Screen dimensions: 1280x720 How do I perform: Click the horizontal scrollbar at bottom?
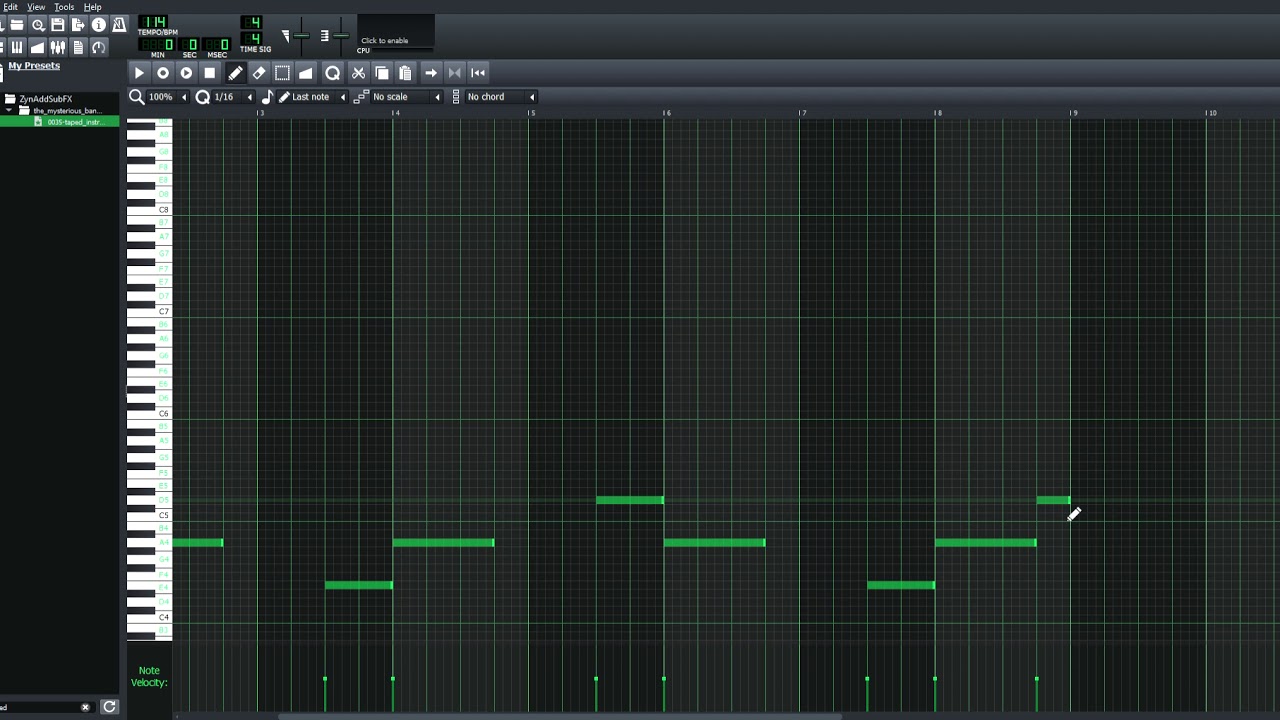click(558, 716)
